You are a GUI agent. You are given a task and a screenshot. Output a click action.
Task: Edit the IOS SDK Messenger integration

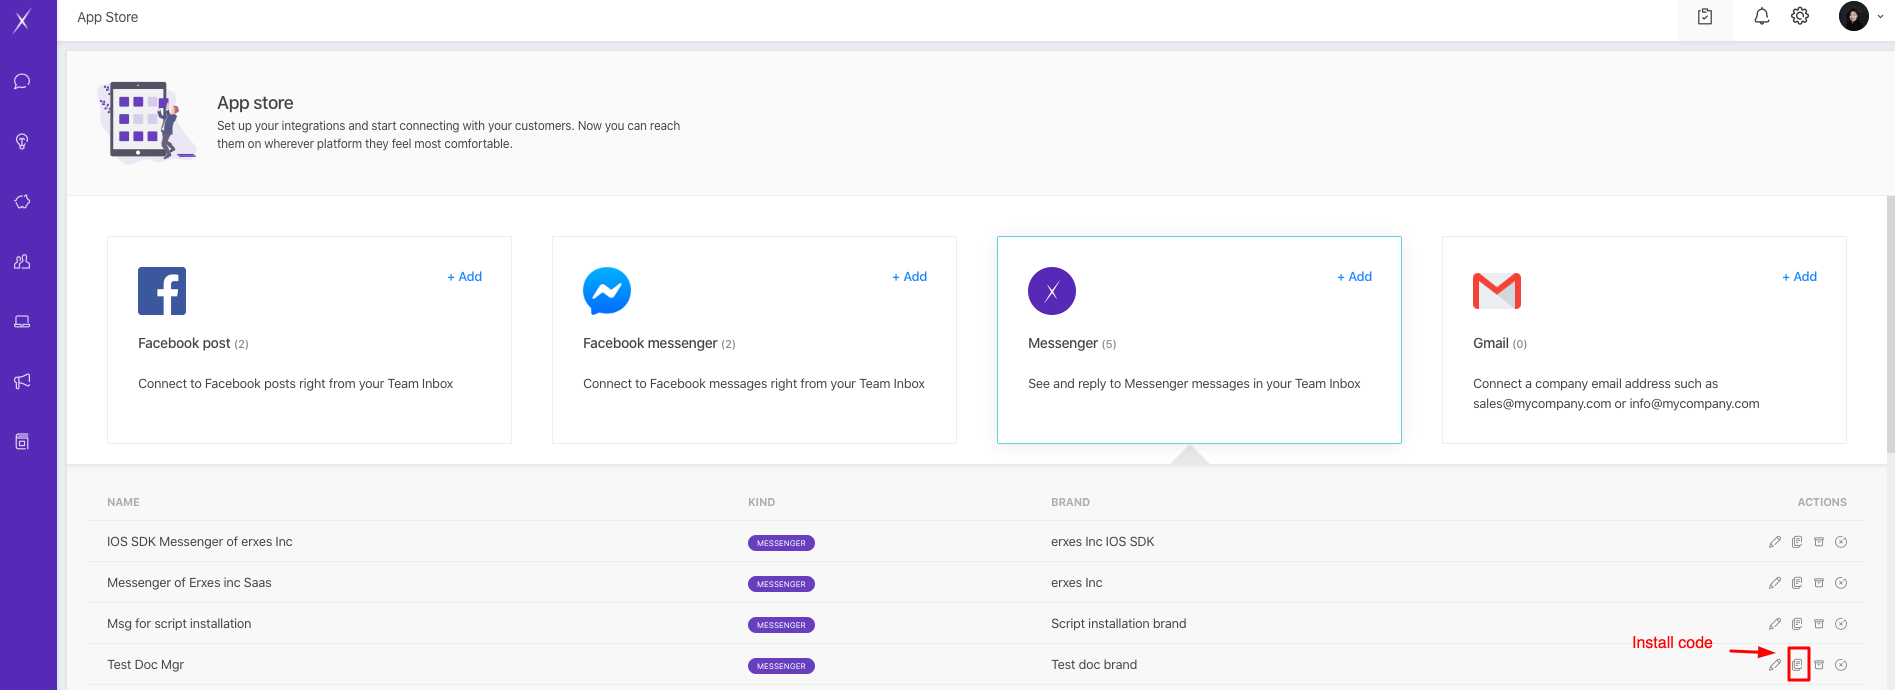1775,542
